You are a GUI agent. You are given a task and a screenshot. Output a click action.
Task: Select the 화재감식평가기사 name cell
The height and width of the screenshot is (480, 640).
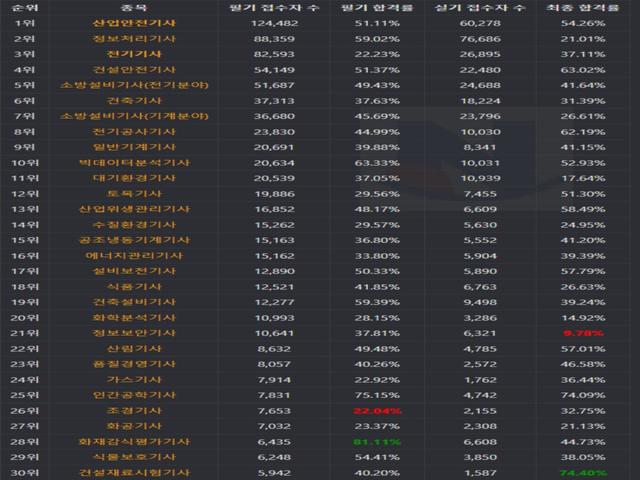coord(134,442)
